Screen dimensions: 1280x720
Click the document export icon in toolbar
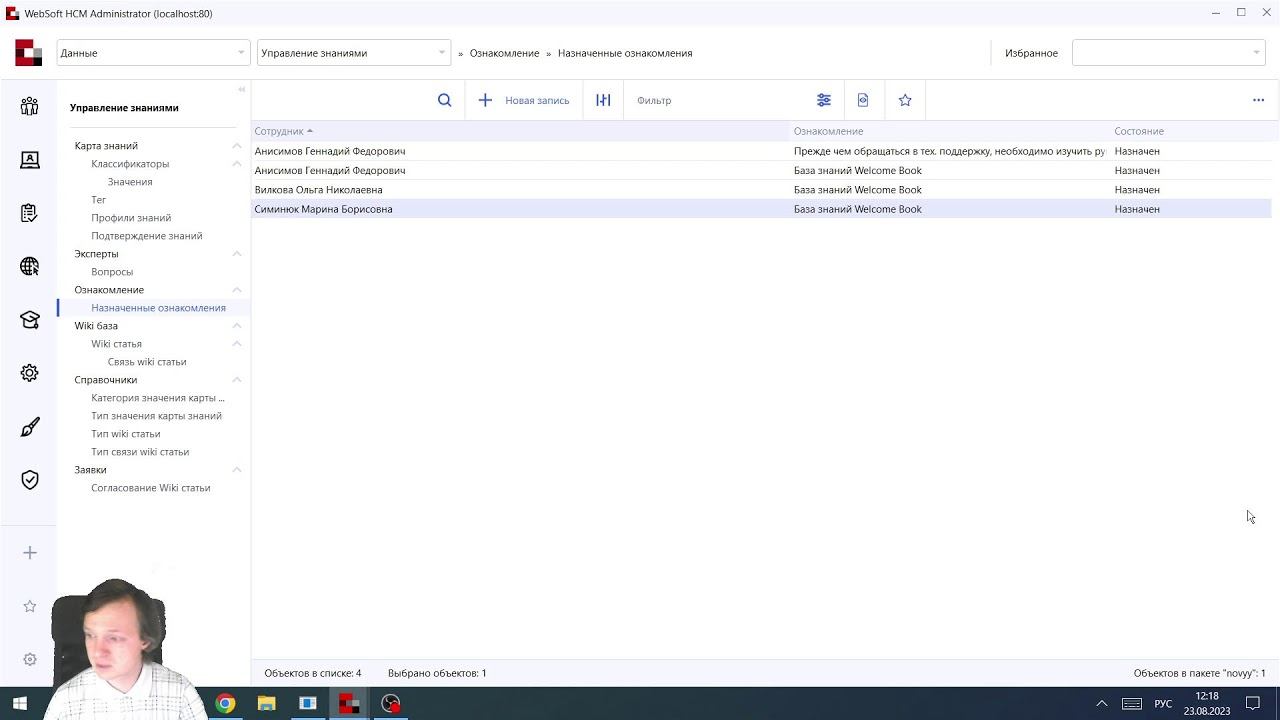click(863, 100)
